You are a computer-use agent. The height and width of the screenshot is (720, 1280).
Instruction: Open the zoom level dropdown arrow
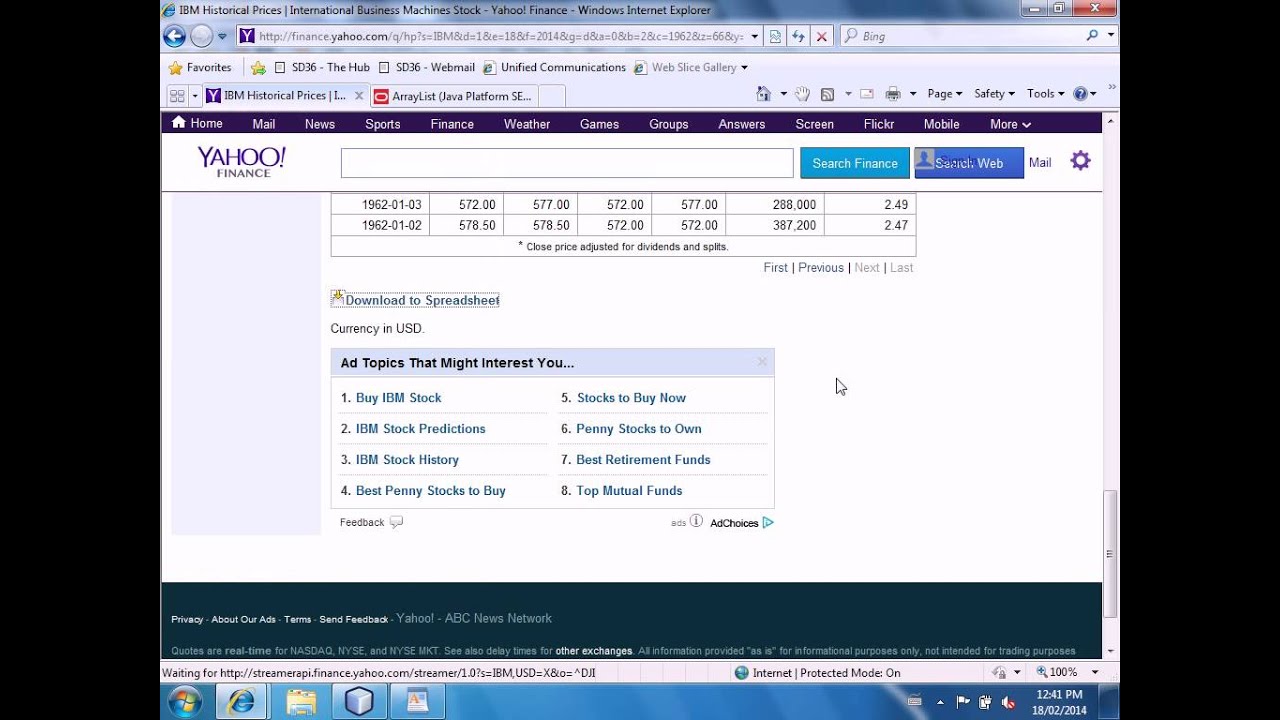point(1094,673)
